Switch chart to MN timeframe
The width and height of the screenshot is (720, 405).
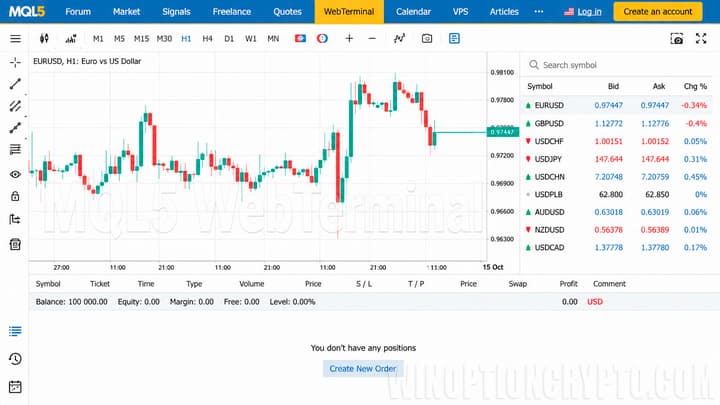(x=273, y=39)
